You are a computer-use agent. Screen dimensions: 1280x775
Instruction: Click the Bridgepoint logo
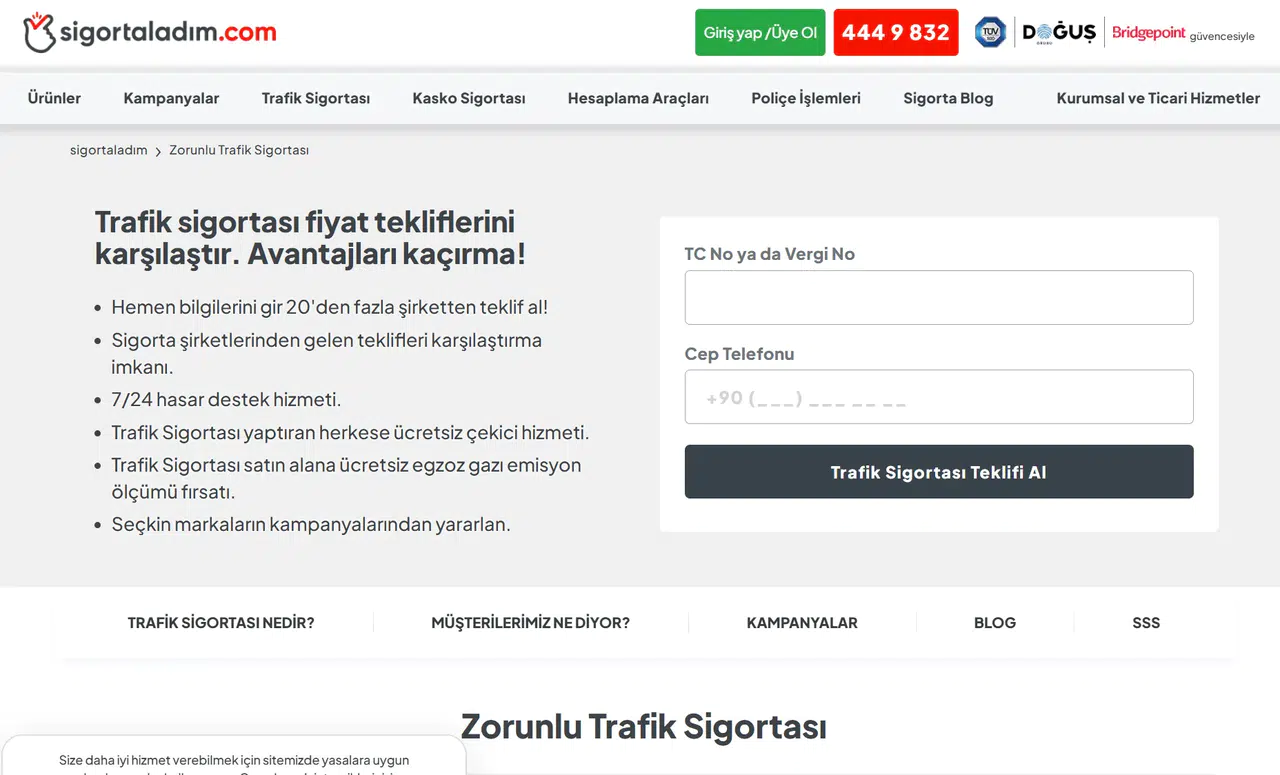(1149, 32)
